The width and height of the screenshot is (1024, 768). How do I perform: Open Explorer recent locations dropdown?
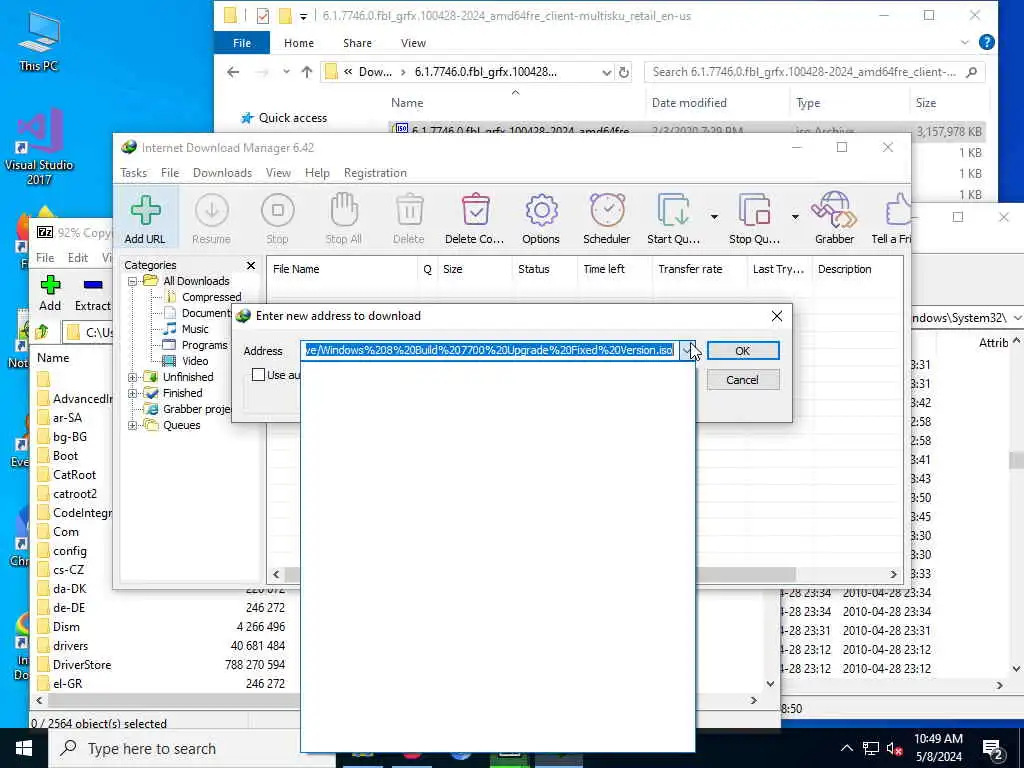(x=286, y=72)
